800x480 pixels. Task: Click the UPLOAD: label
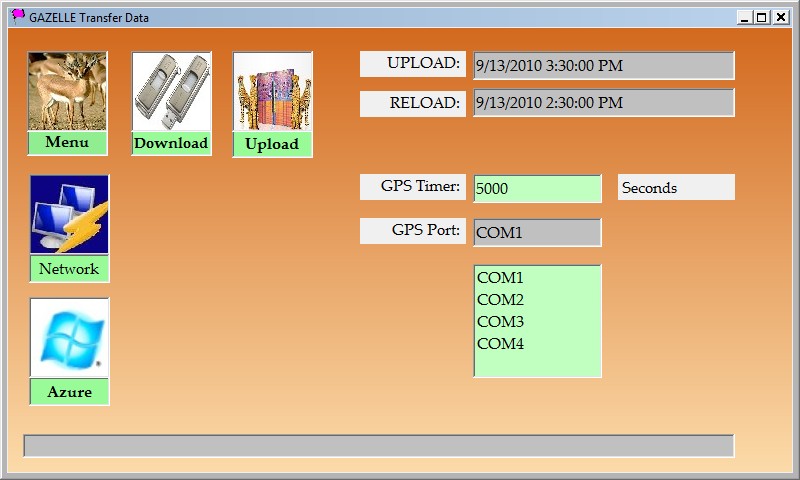tap(413, 64)
